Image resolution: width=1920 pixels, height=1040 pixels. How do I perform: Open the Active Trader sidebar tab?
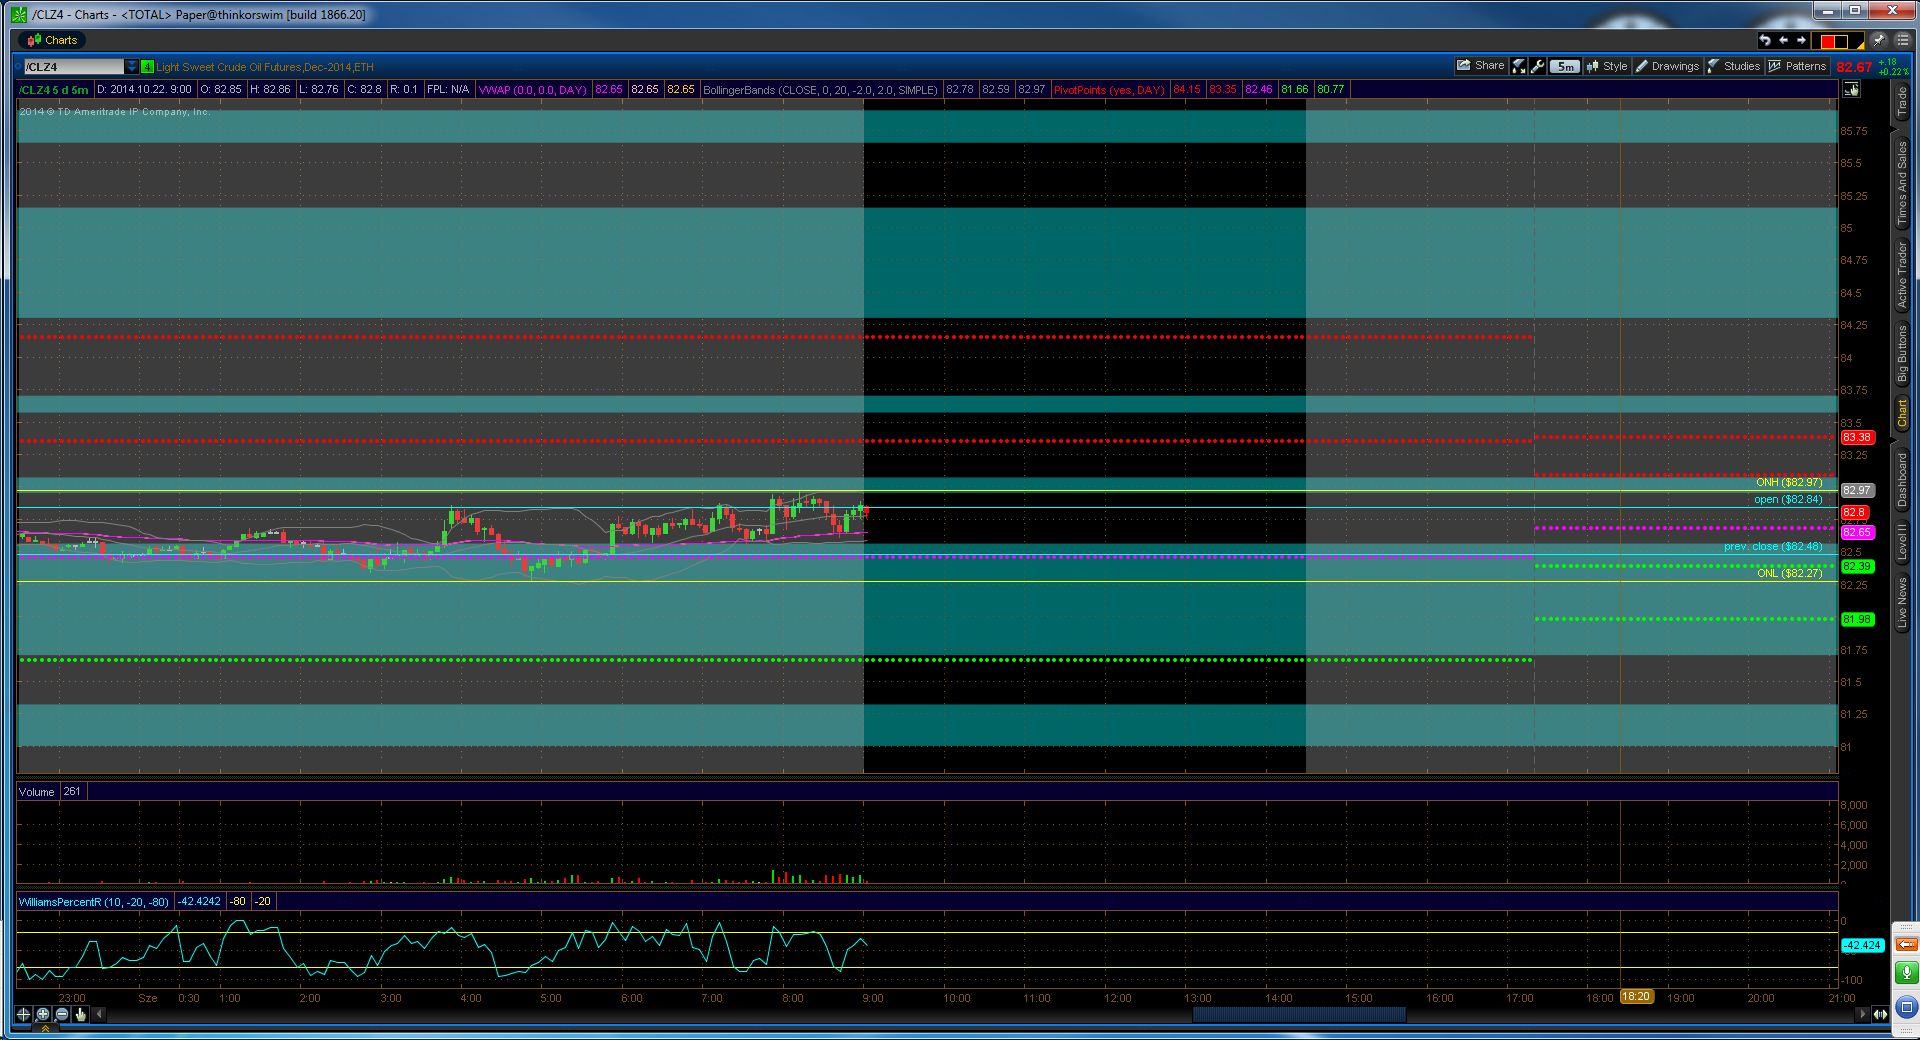[1902, 274]
